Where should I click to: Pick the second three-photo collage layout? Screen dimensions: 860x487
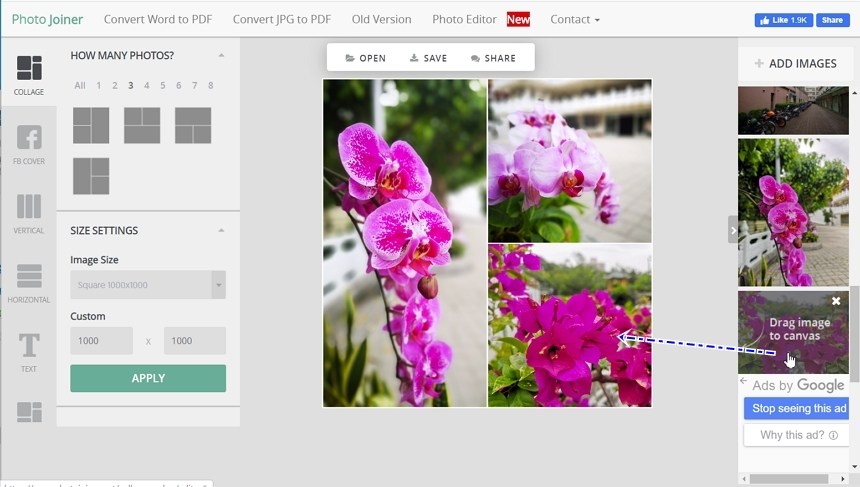[142, 126]
